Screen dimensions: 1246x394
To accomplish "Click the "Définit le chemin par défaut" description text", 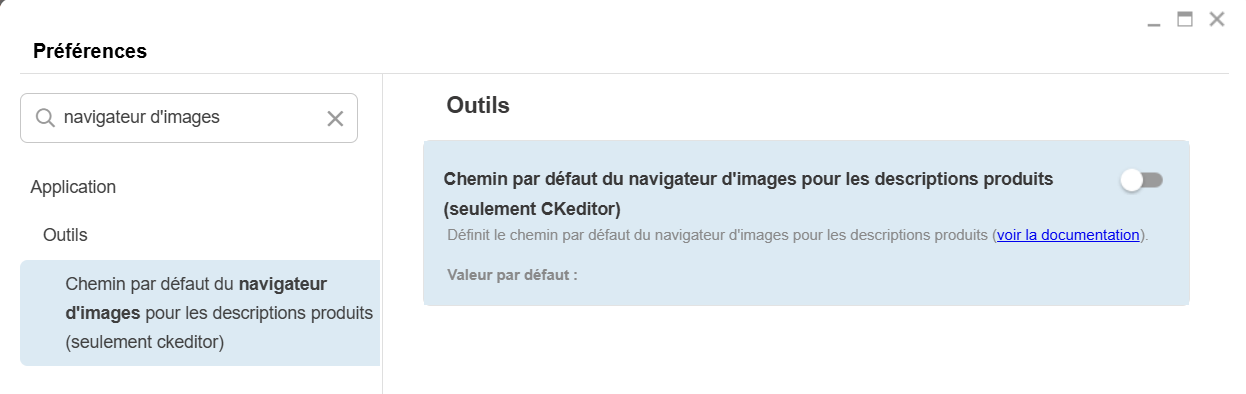I will point(796,235).
